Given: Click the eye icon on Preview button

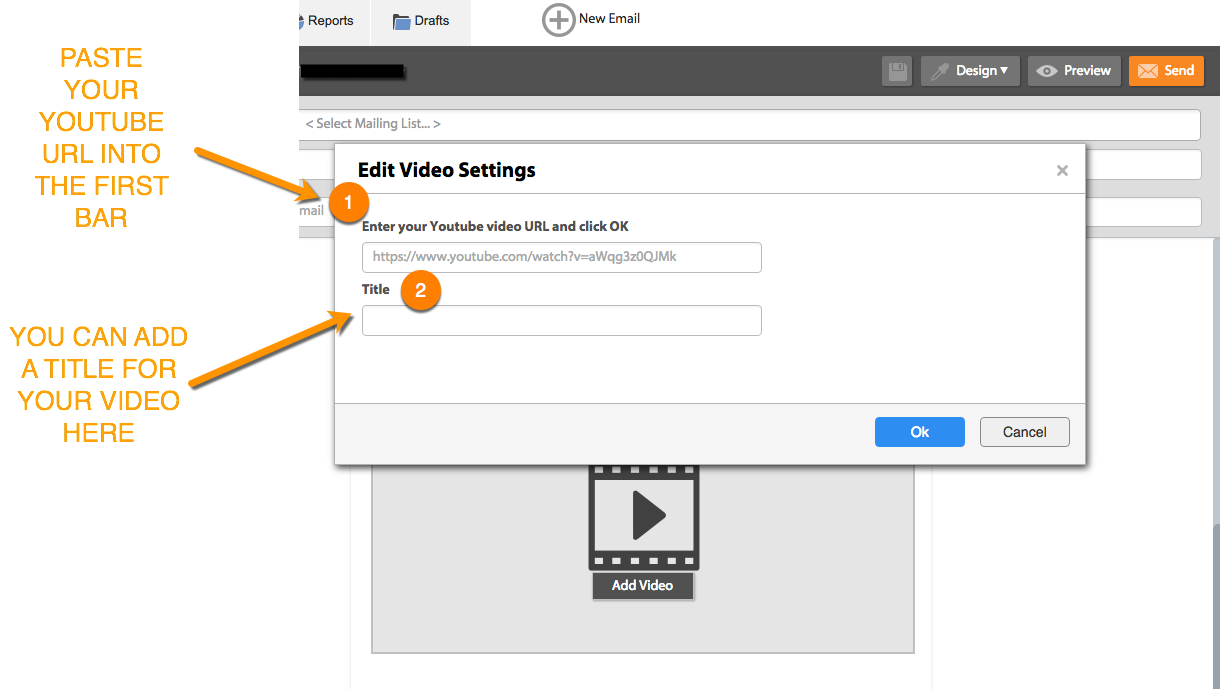Looking at the screenshot, I should [x=1047, y=71].
